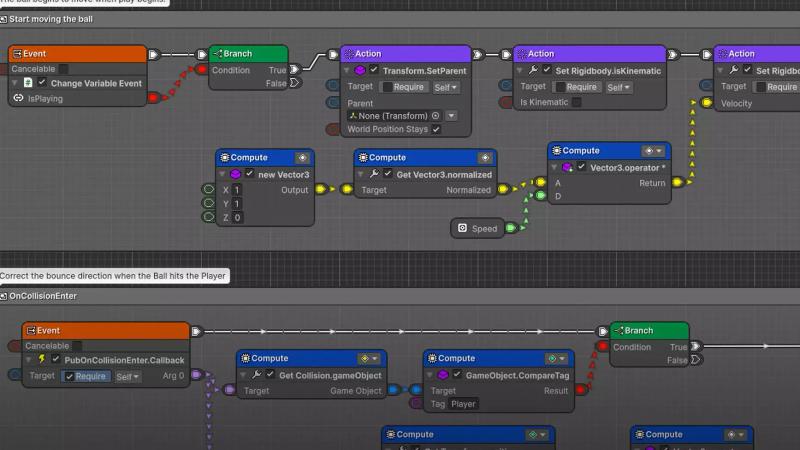Collapse the new Vector3 foldout arrow

pos(222,174)
